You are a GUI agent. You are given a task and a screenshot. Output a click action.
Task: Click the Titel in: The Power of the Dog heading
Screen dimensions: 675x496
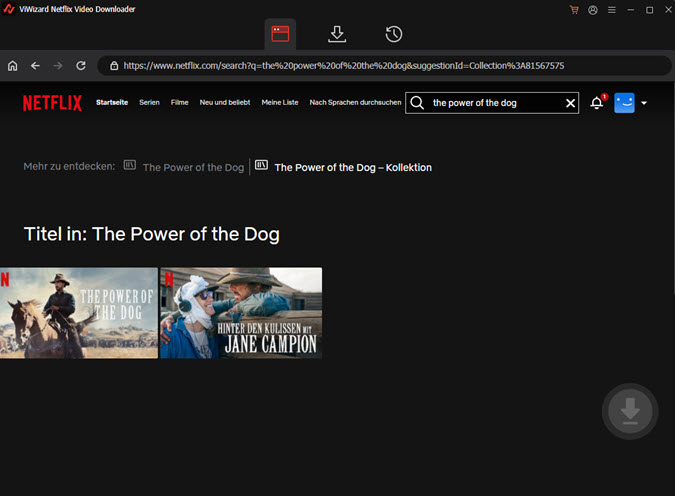(x=152, y=234)
